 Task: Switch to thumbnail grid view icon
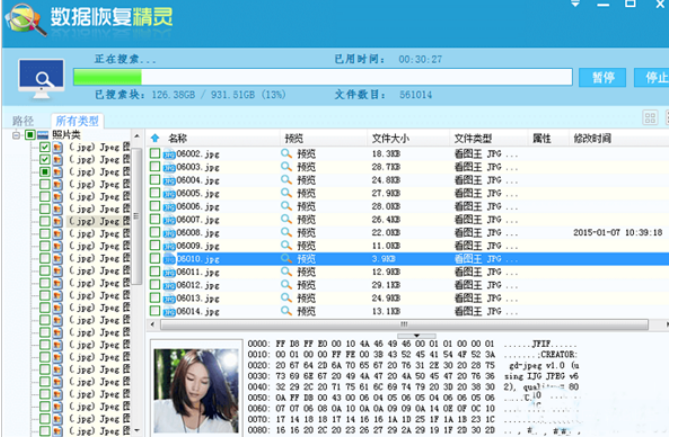[x=650, y=118]
